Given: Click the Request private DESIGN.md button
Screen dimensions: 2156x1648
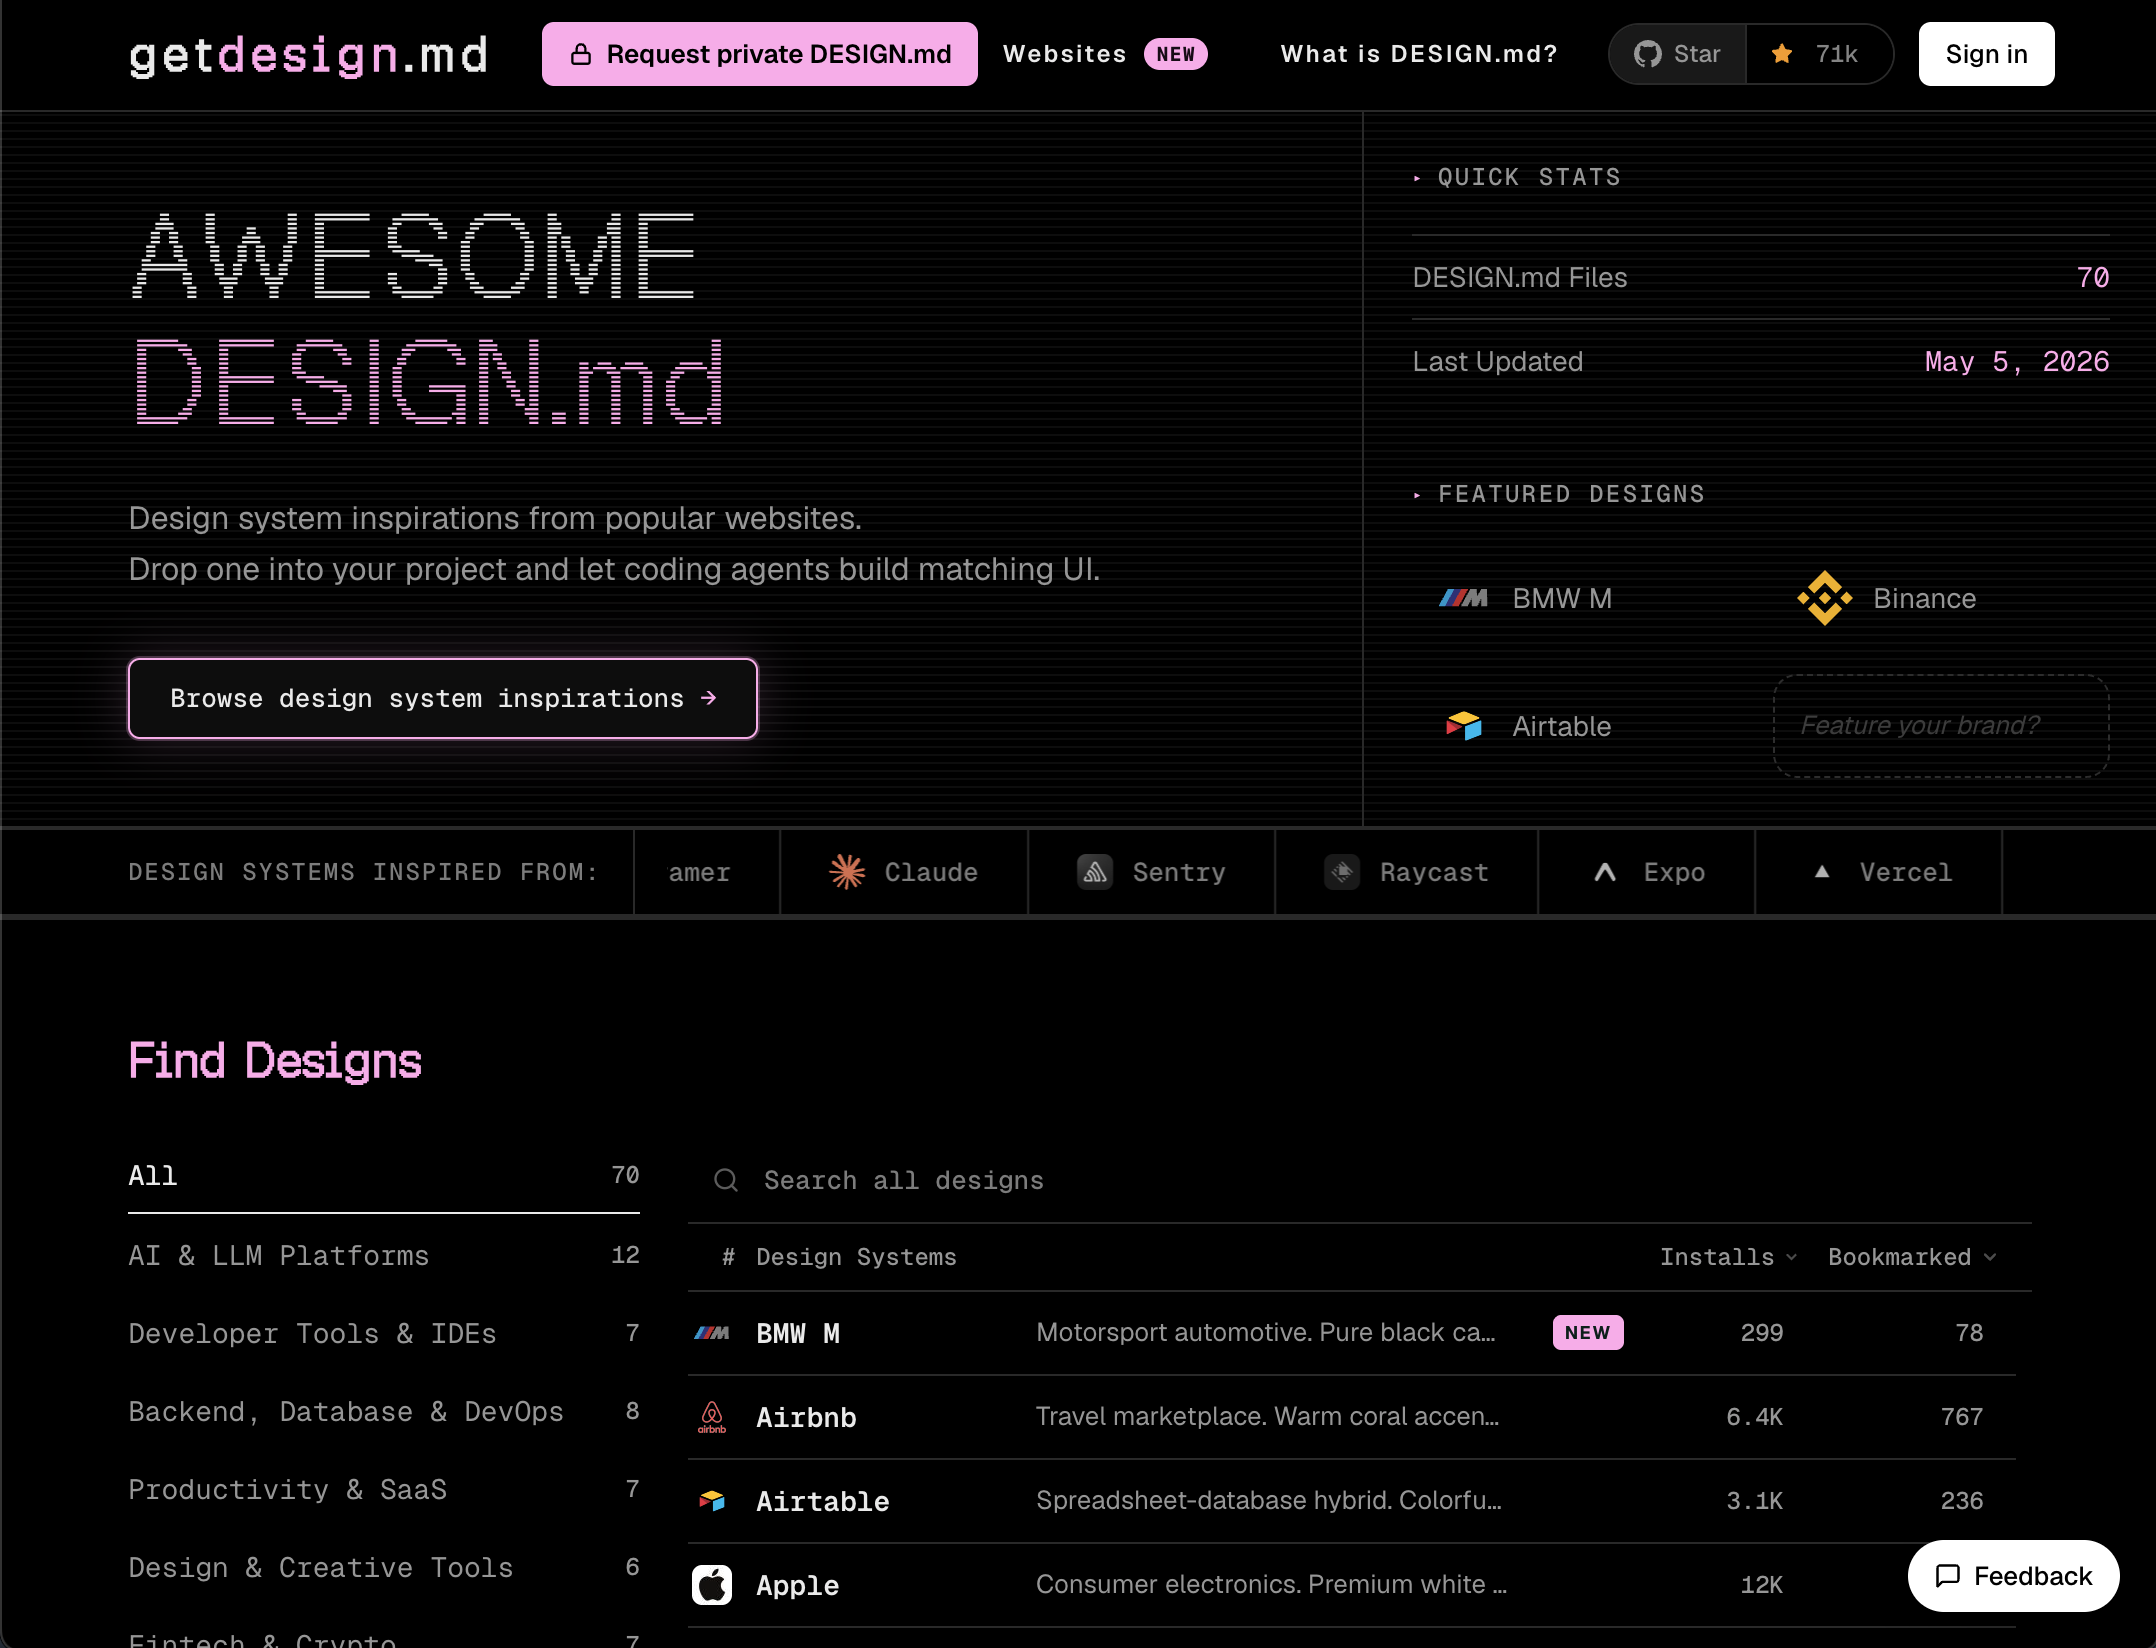Looking at the screenshot, I should (x=760, y=54).
